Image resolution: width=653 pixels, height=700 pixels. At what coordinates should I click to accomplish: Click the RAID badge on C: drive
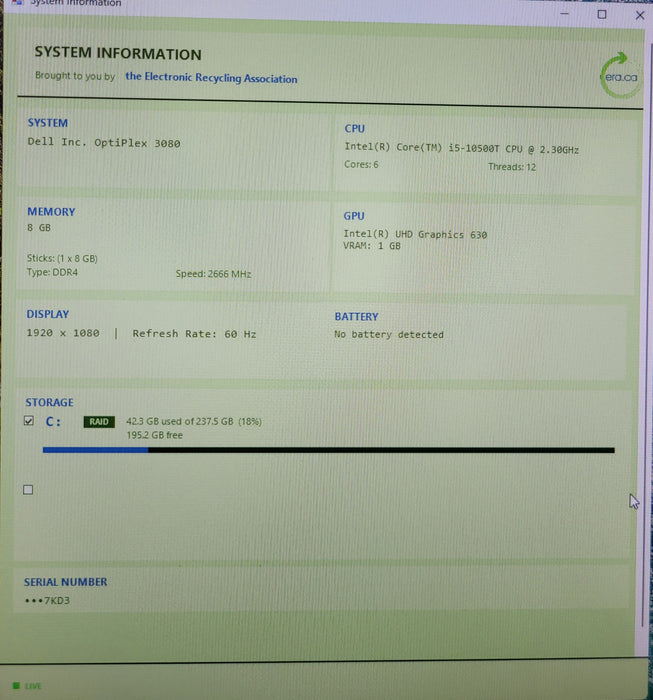pyautogui.click(x=99, y=422)
